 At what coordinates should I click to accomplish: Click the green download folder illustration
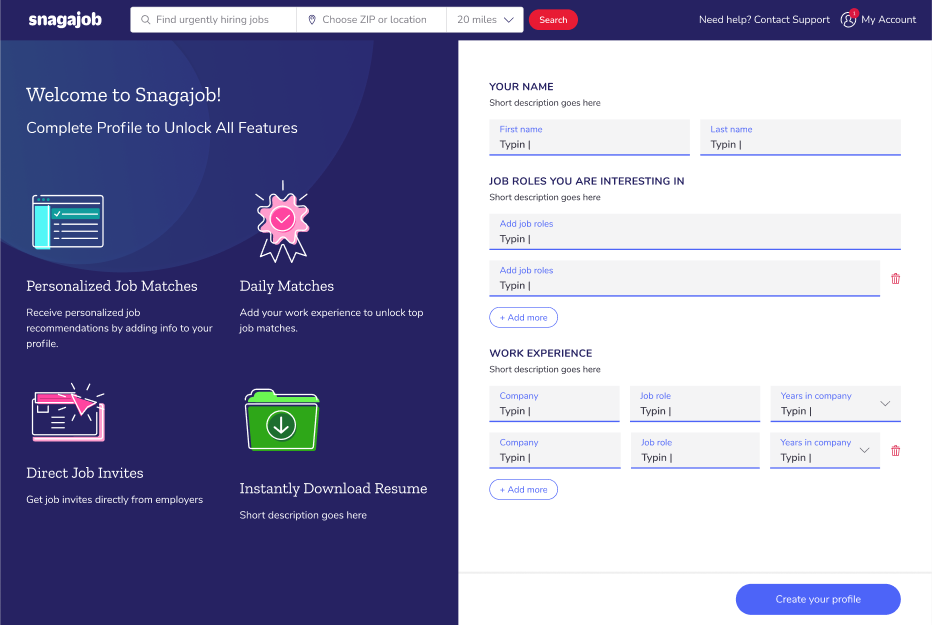point(282,420)
